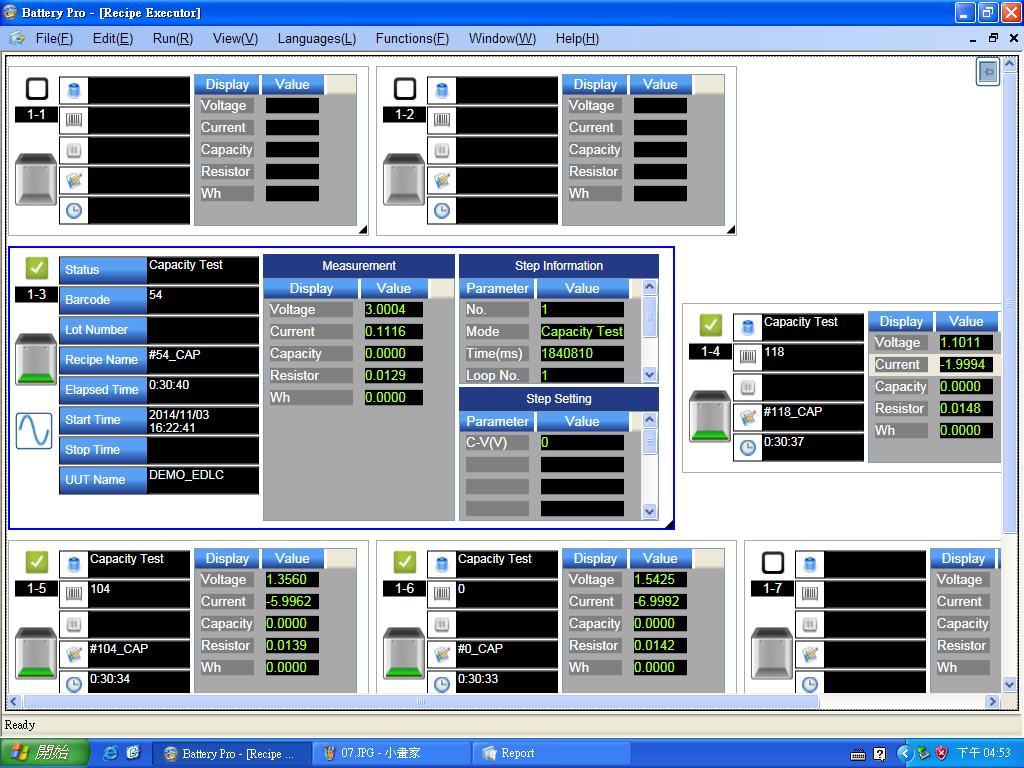Click the green-lit battery holder of channel 1-6
Viewport: 1024px width, 768px height.
coord(404,653)
